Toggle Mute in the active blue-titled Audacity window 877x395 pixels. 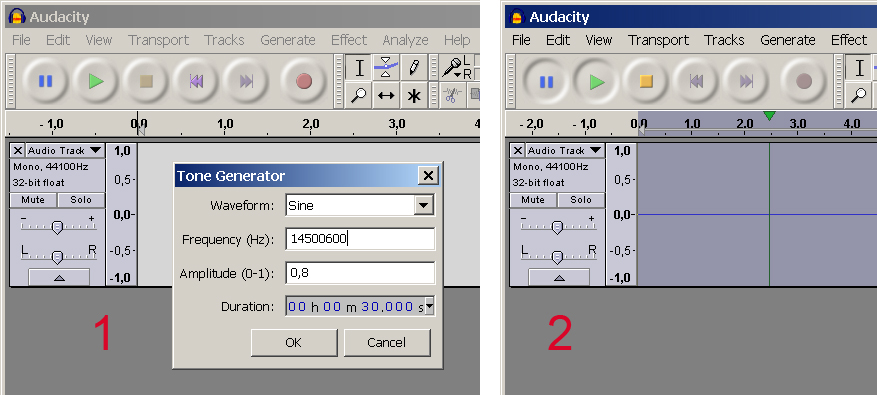[532, 200]
